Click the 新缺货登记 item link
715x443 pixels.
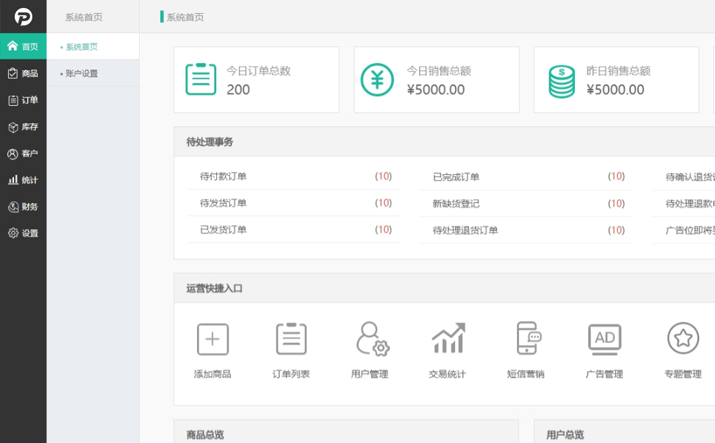(x=456, y=203)
